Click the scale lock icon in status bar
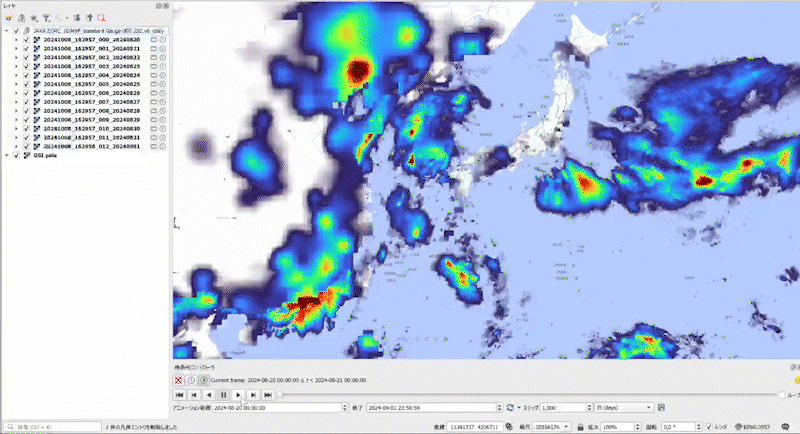The image size is (800, 434). pyautogui.click(x=580, y=426)
